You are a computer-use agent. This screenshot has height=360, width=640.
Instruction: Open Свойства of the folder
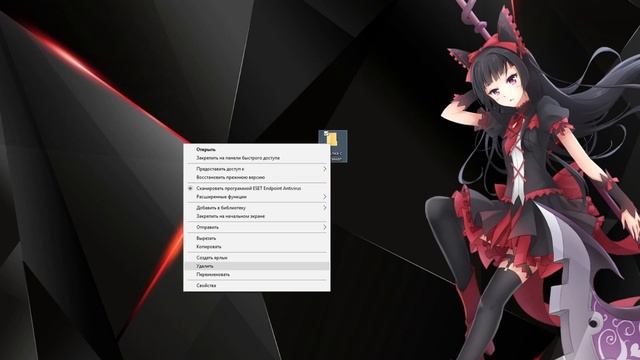click(257, 286)
